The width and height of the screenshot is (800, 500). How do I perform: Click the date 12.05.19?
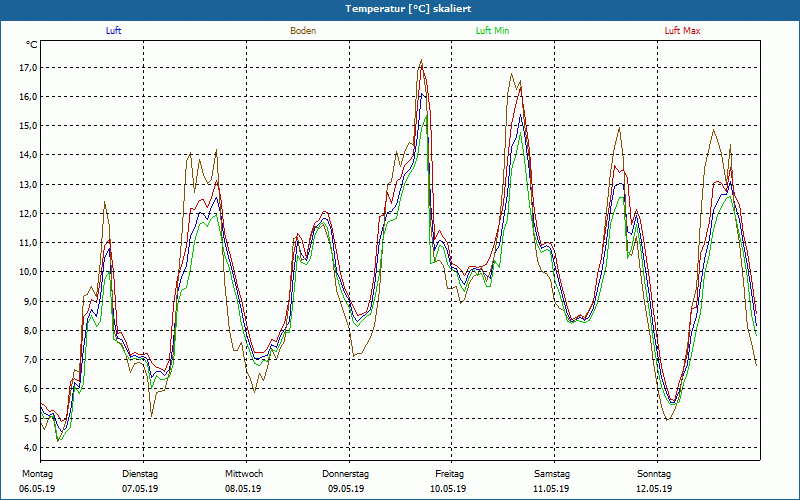click(x=654, y=489)
